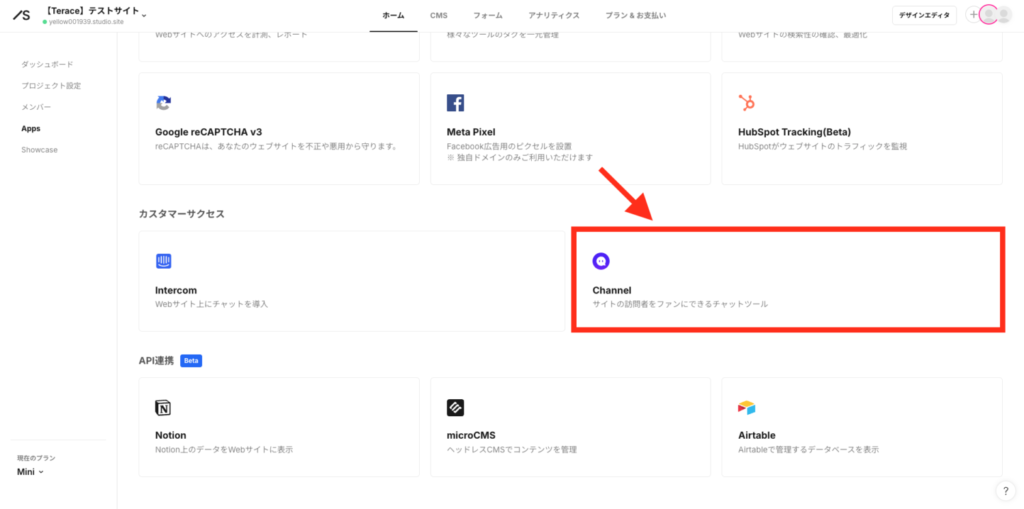The height and width of the screenshot is (509, 1024).
Task: Click the Meta Pixel Facebook icon
Action: pyautogui.click(x=455, y=103)
